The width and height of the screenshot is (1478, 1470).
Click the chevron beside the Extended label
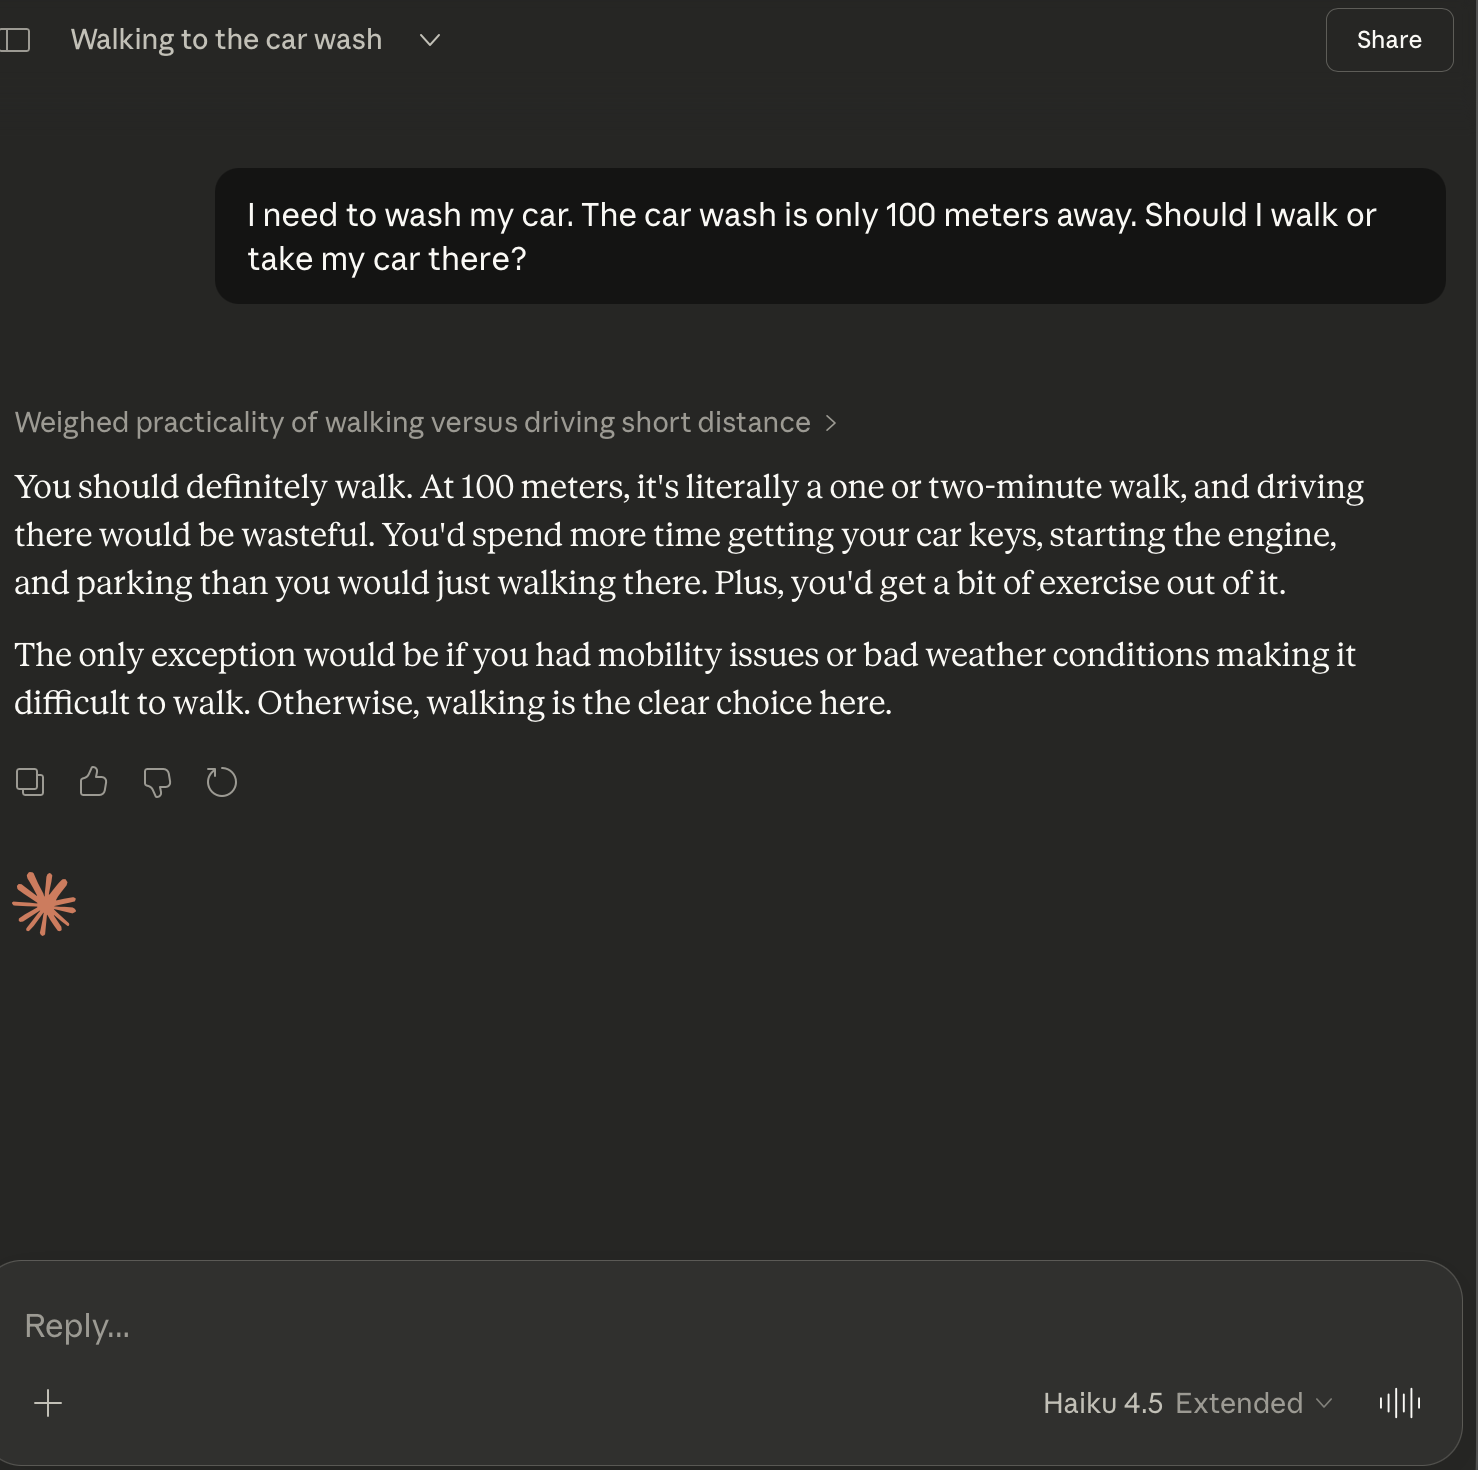1325,1403
